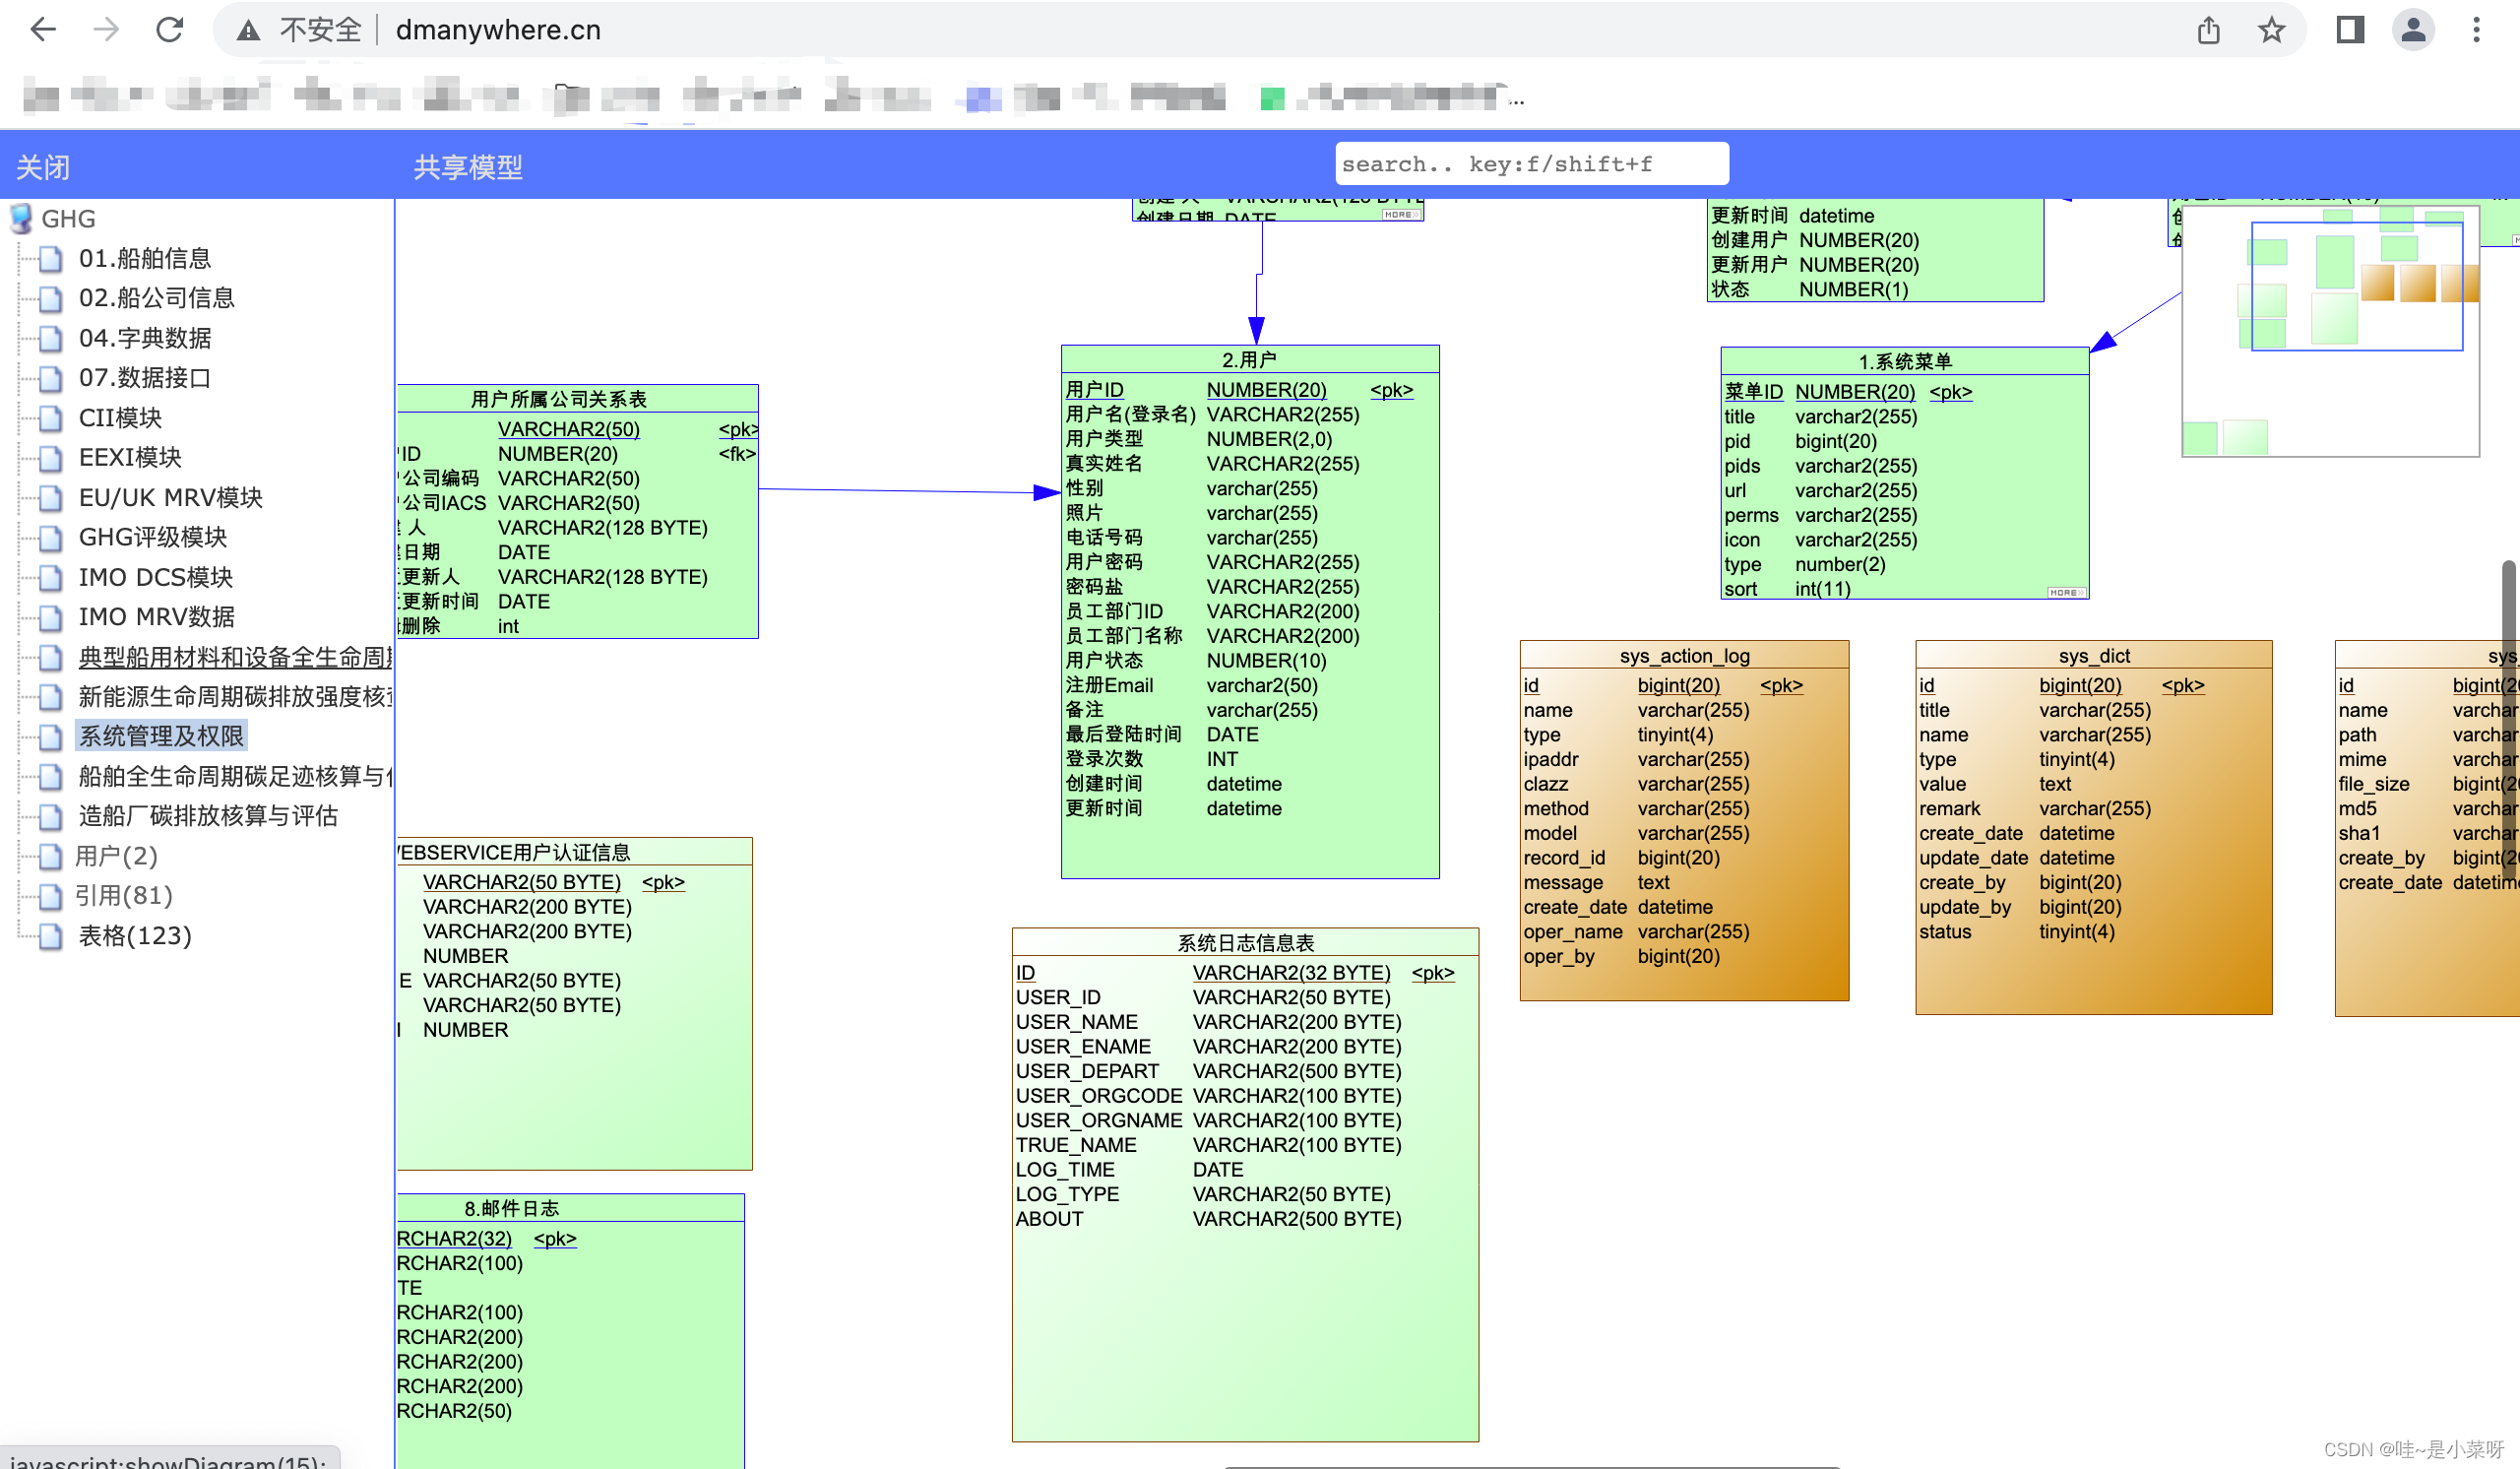Click page icon beside IMO MRV数据
2520x1469 pixels.
(50, 618)
